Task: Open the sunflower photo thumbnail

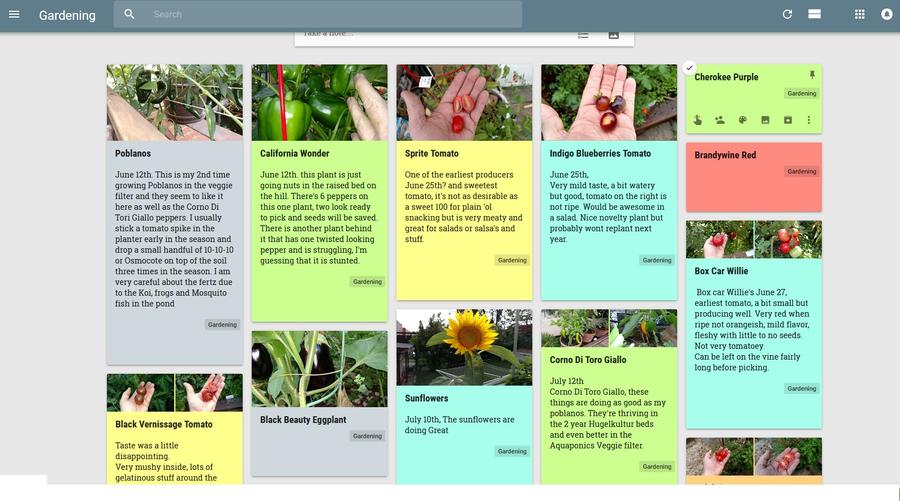Action: coord(464,347)
